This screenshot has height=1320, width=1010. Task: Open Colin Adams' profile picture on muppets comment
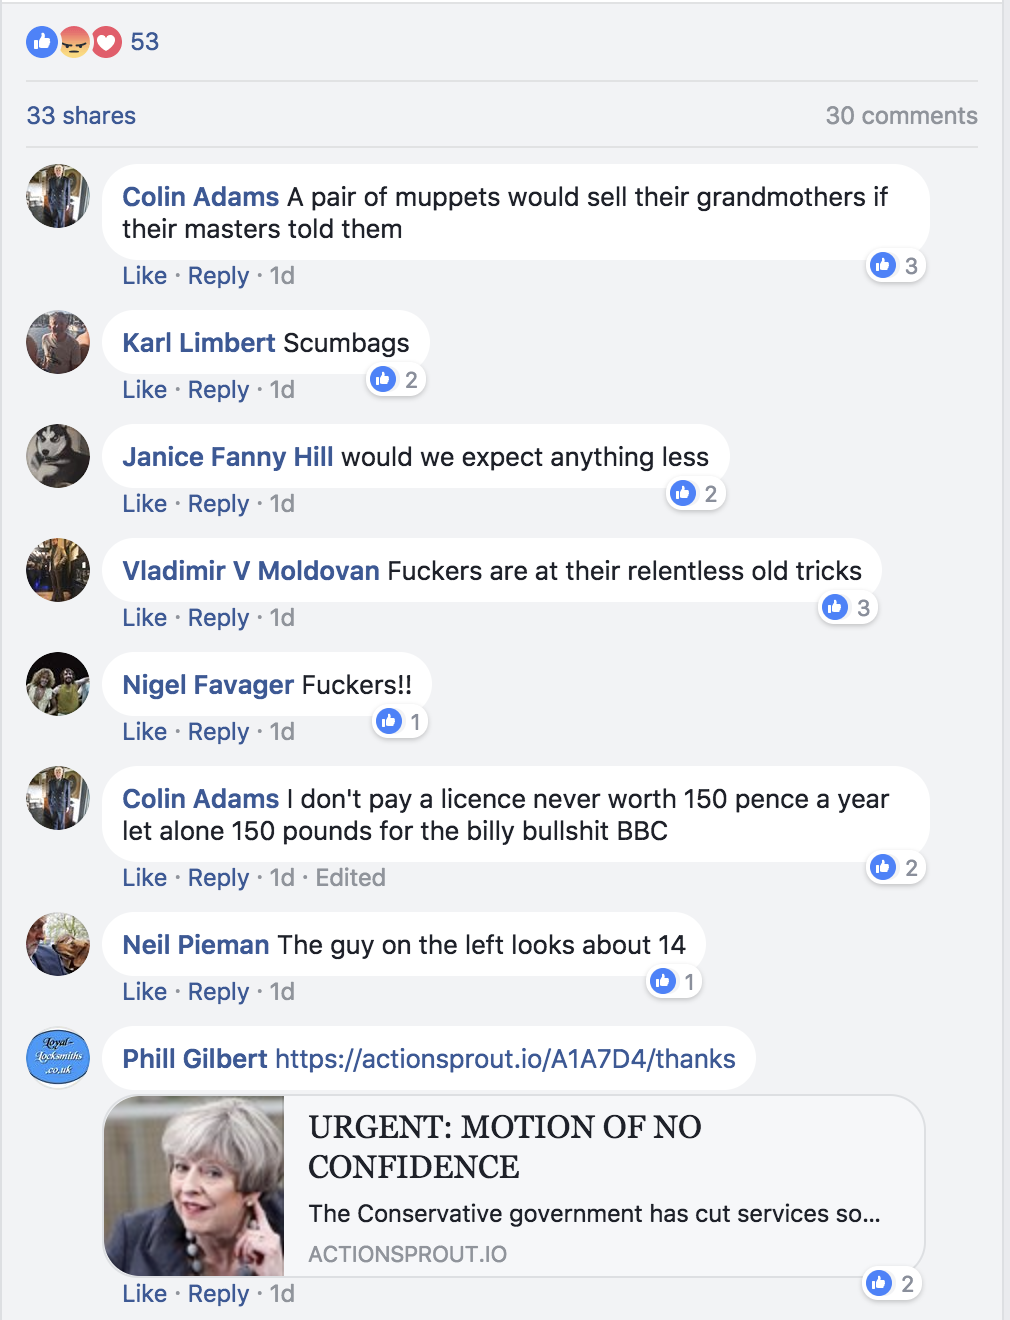[x=58, y=196]
